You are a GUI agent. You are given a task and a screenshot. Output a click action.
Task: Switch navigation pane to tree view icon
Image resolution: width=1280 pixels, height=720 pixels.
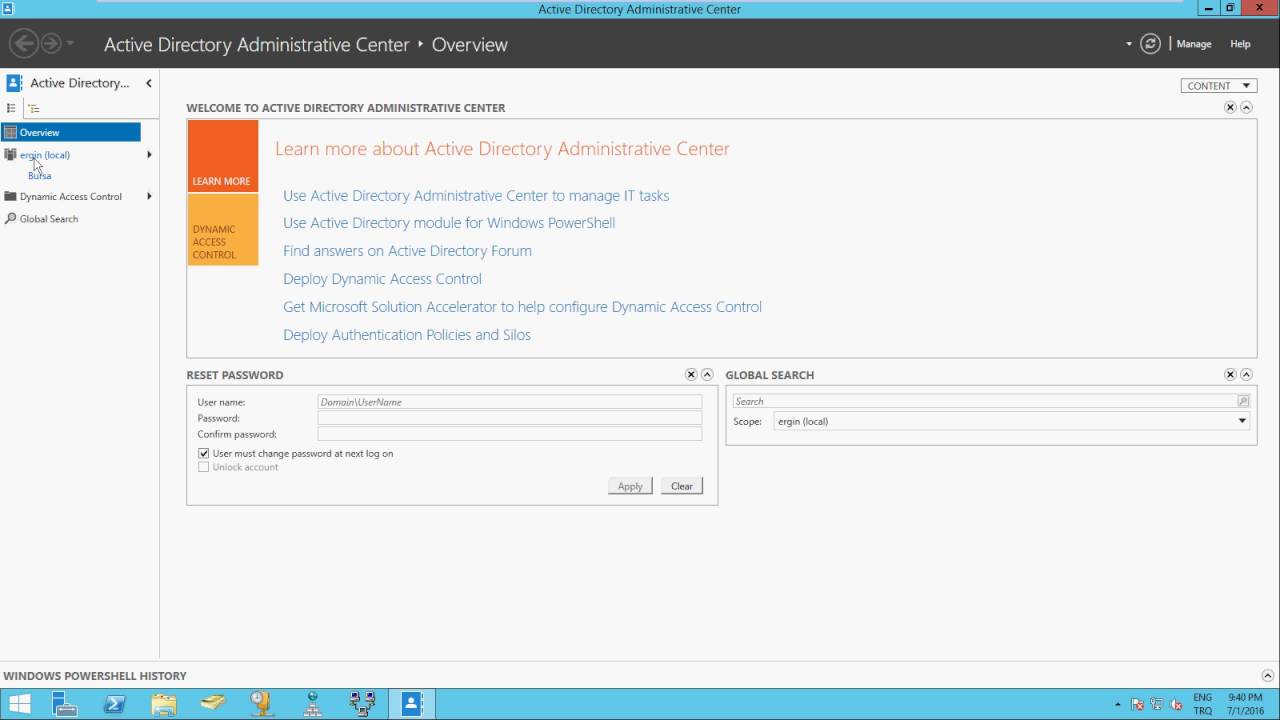(33, 108)
